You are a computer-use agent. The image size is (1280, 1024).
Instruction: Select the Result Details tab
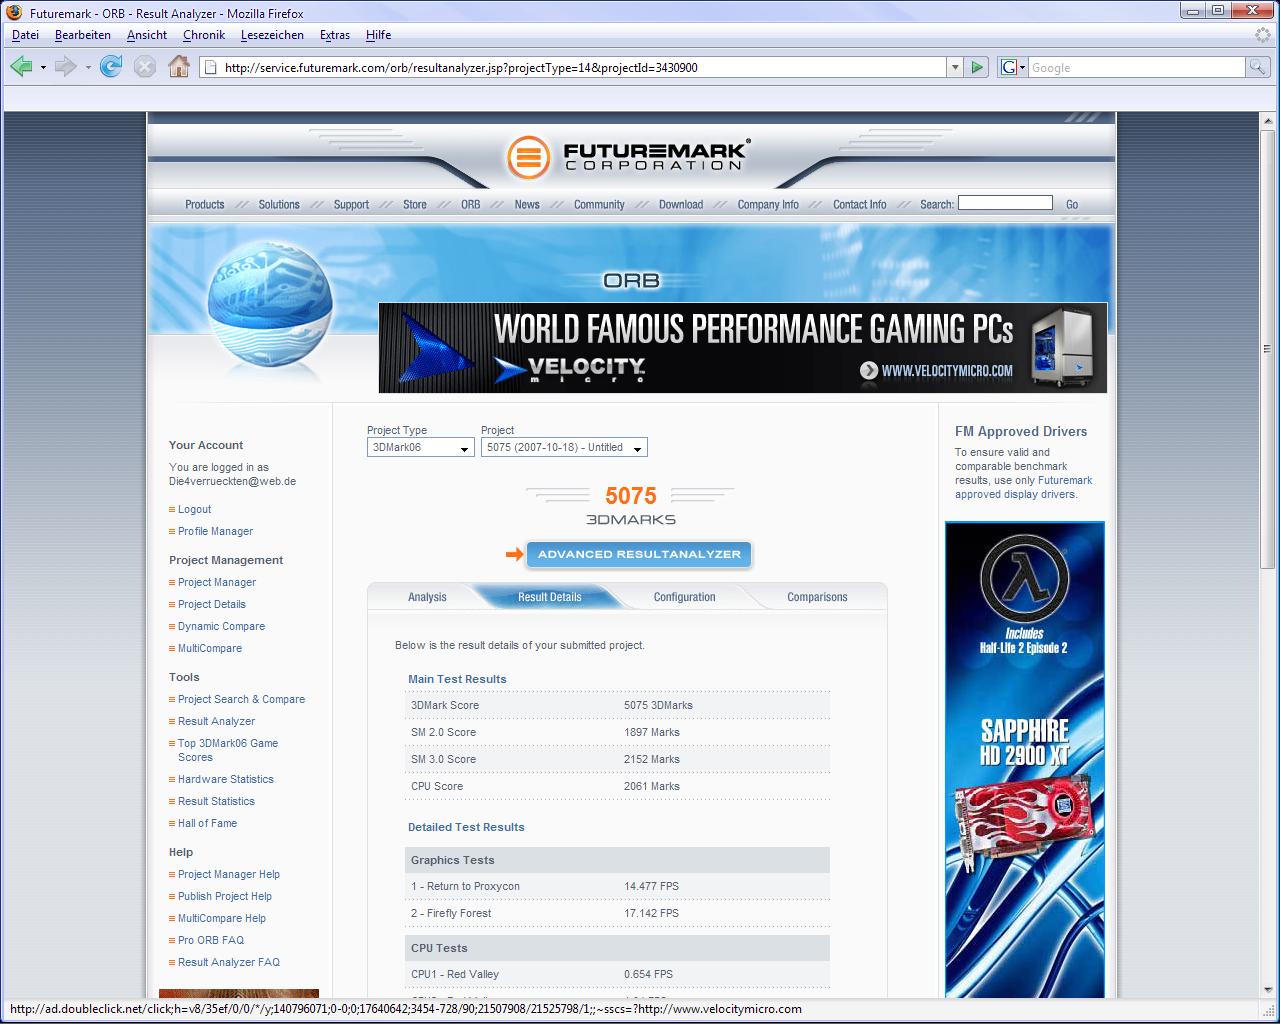549,597
